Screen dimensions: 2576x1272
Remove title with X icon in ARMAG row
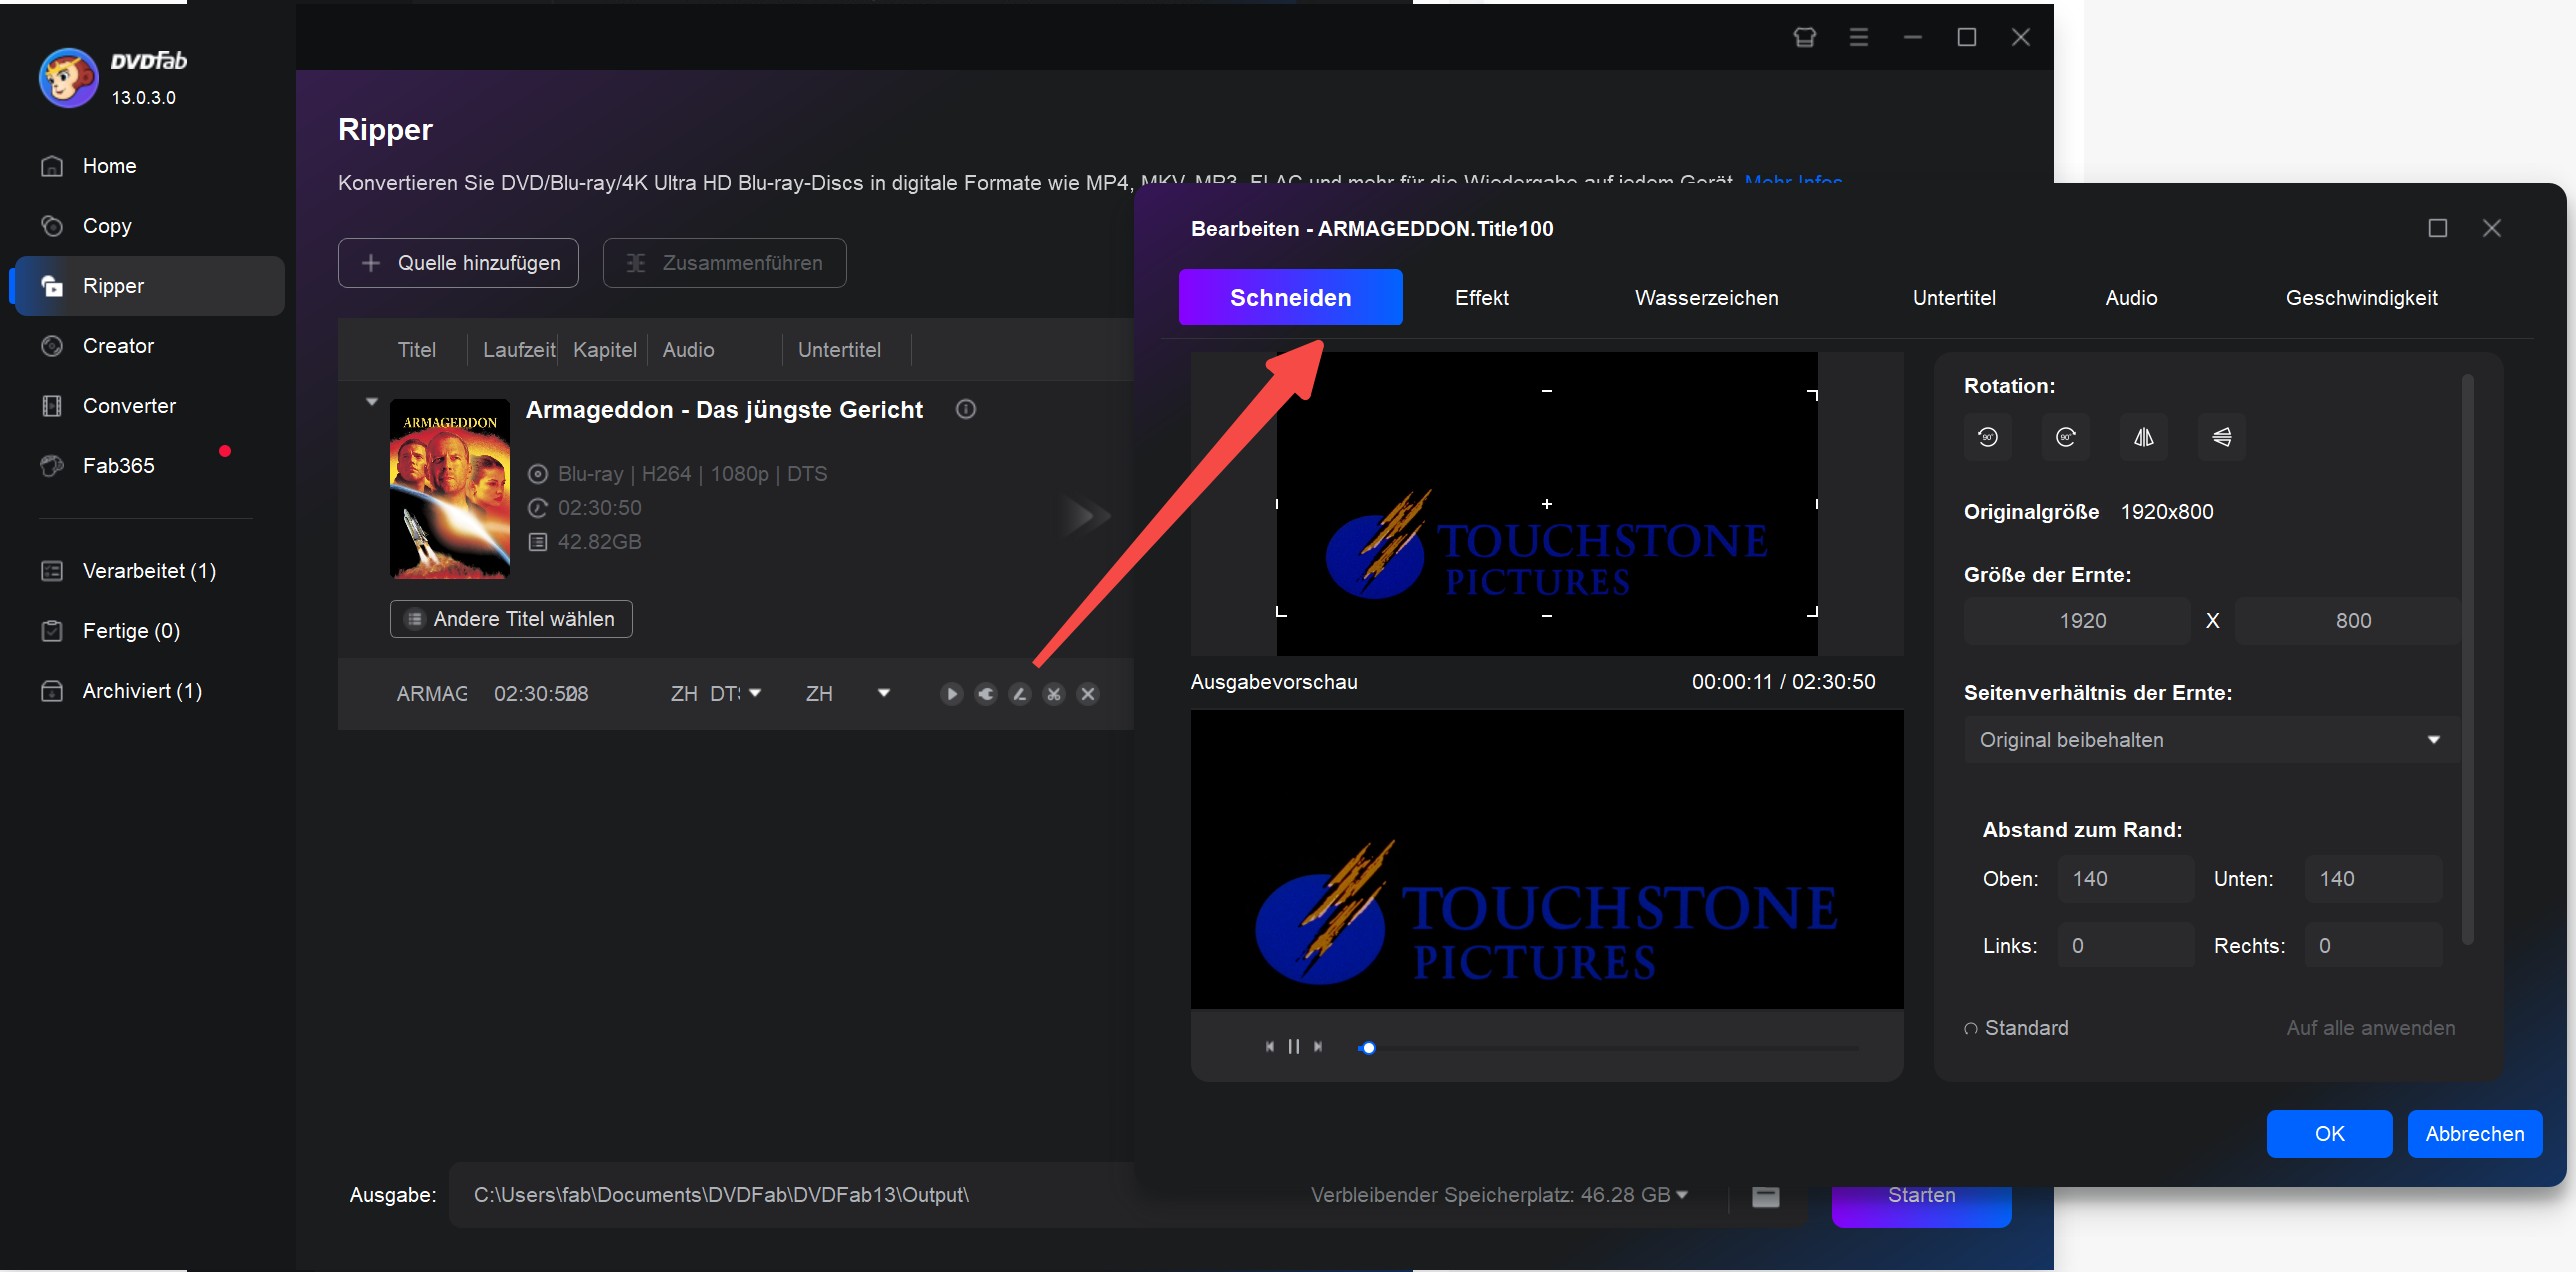[1088, 694]
